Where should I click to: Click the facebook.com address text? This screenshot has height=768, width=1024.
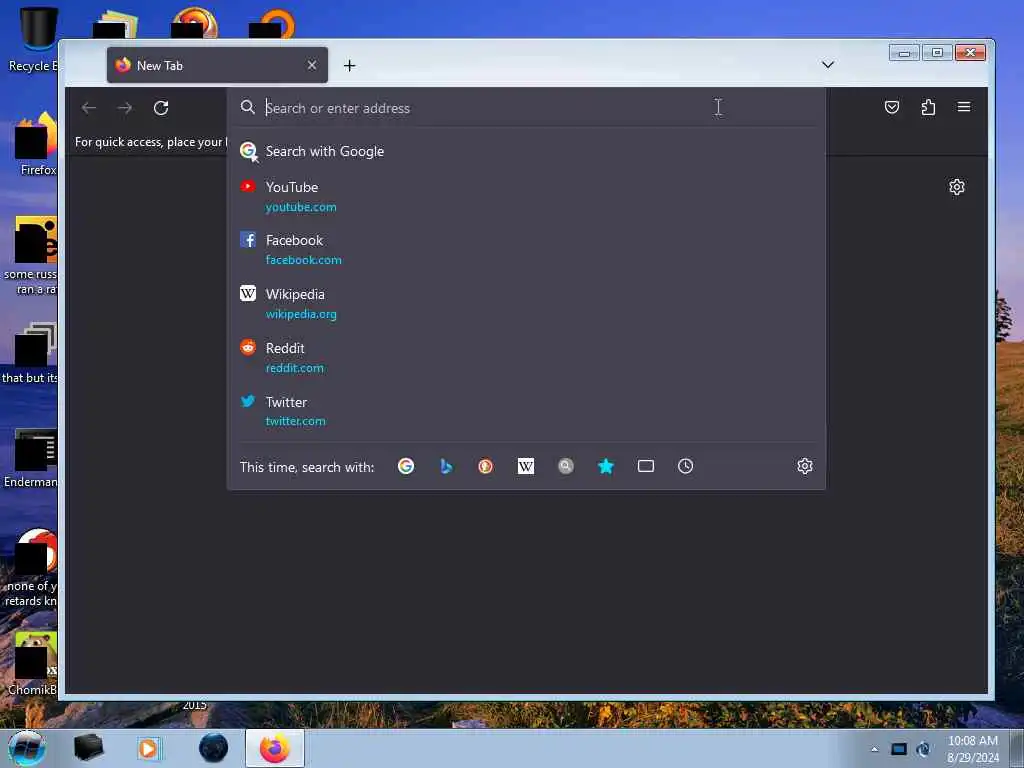coord(303,260)
